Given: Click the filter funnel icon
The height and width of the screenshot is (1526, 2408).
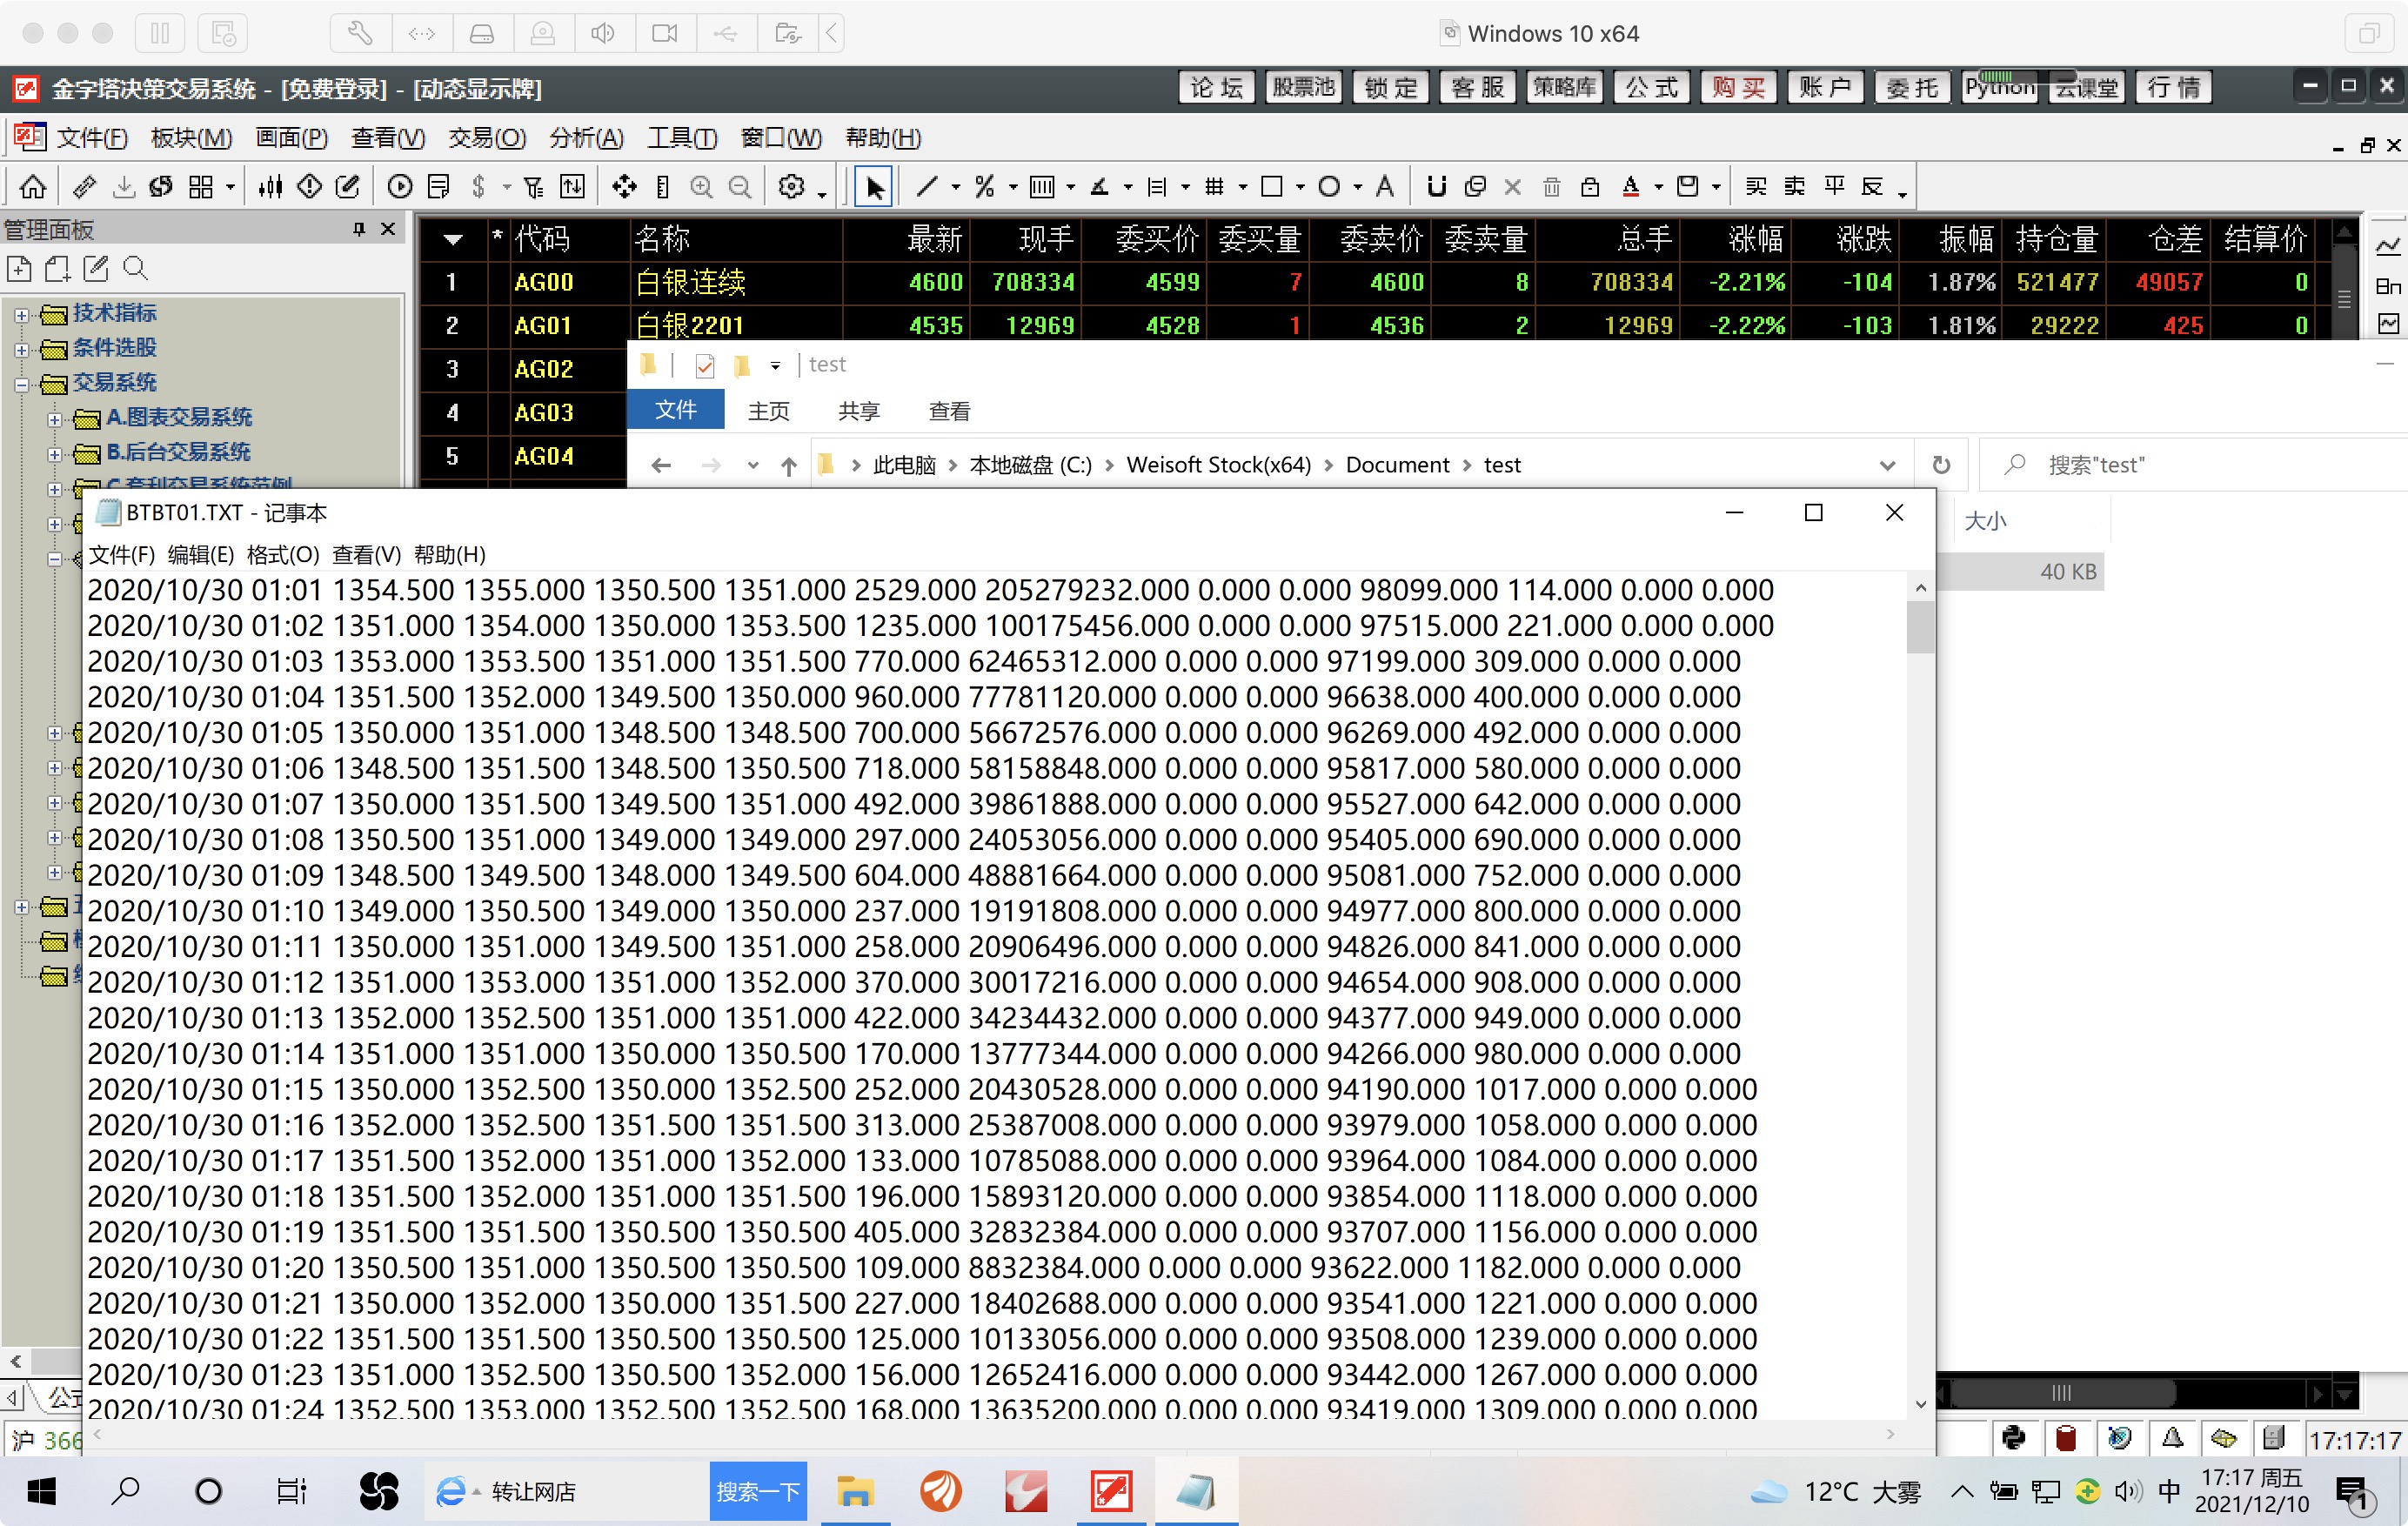Looking at the screenshot, I should tap(533, 186).
